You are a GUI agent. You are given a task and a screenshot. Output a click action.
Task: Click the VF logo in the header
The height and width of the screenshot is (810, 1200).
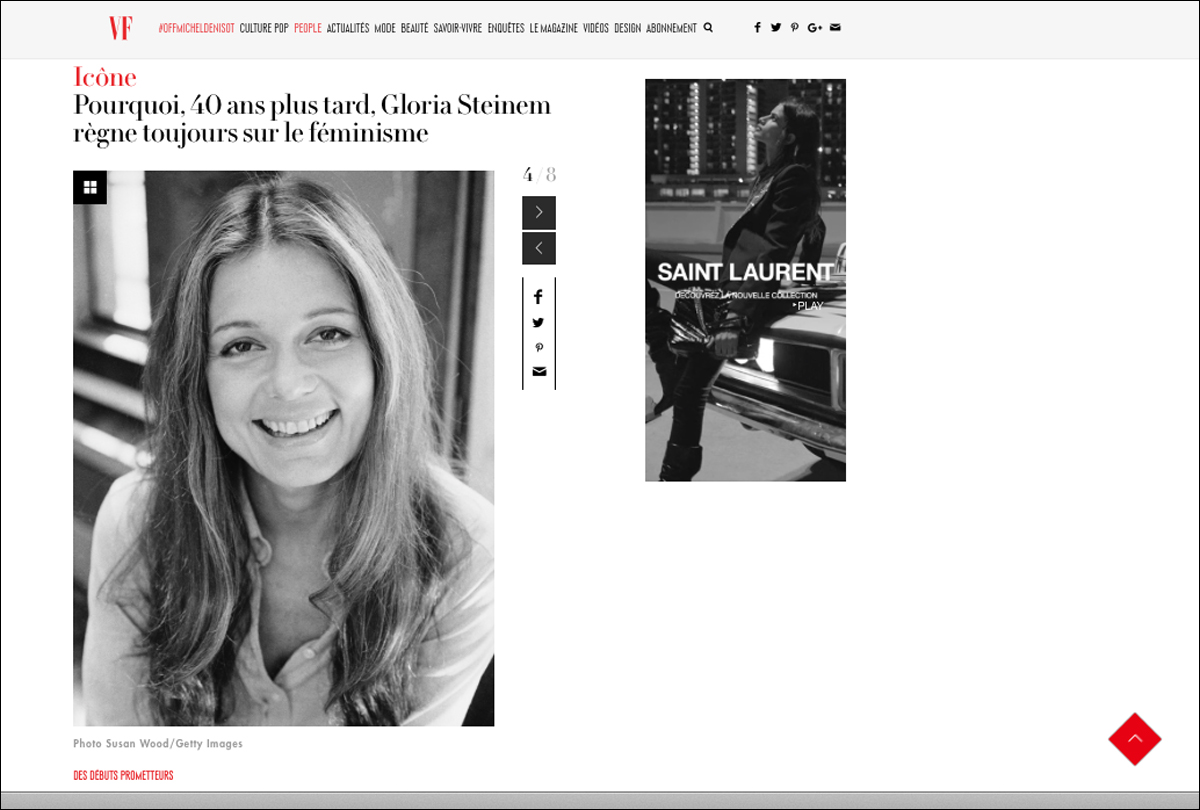point(120,28)
